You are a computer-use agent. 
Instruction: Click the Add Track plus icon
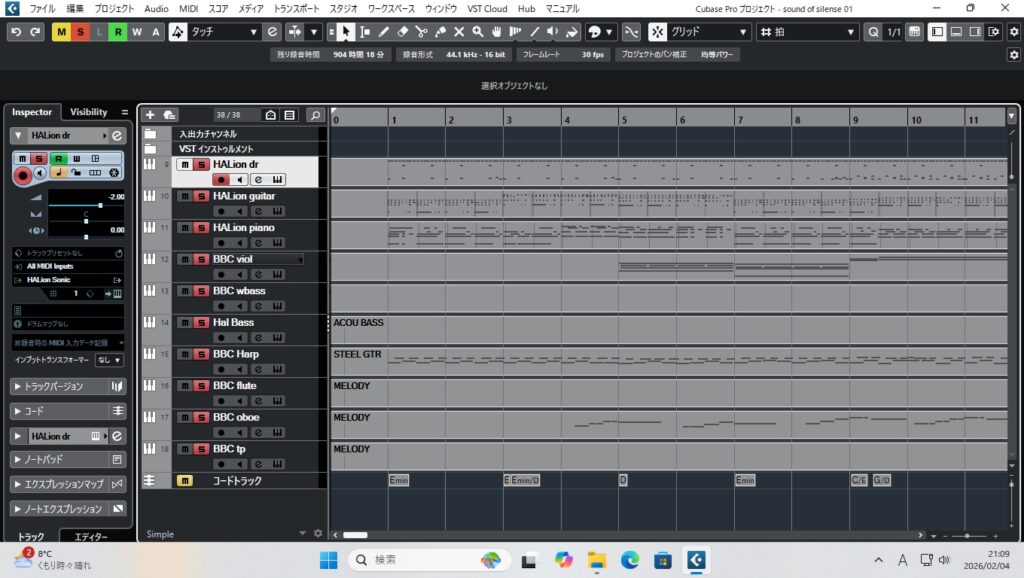point(150,115)
